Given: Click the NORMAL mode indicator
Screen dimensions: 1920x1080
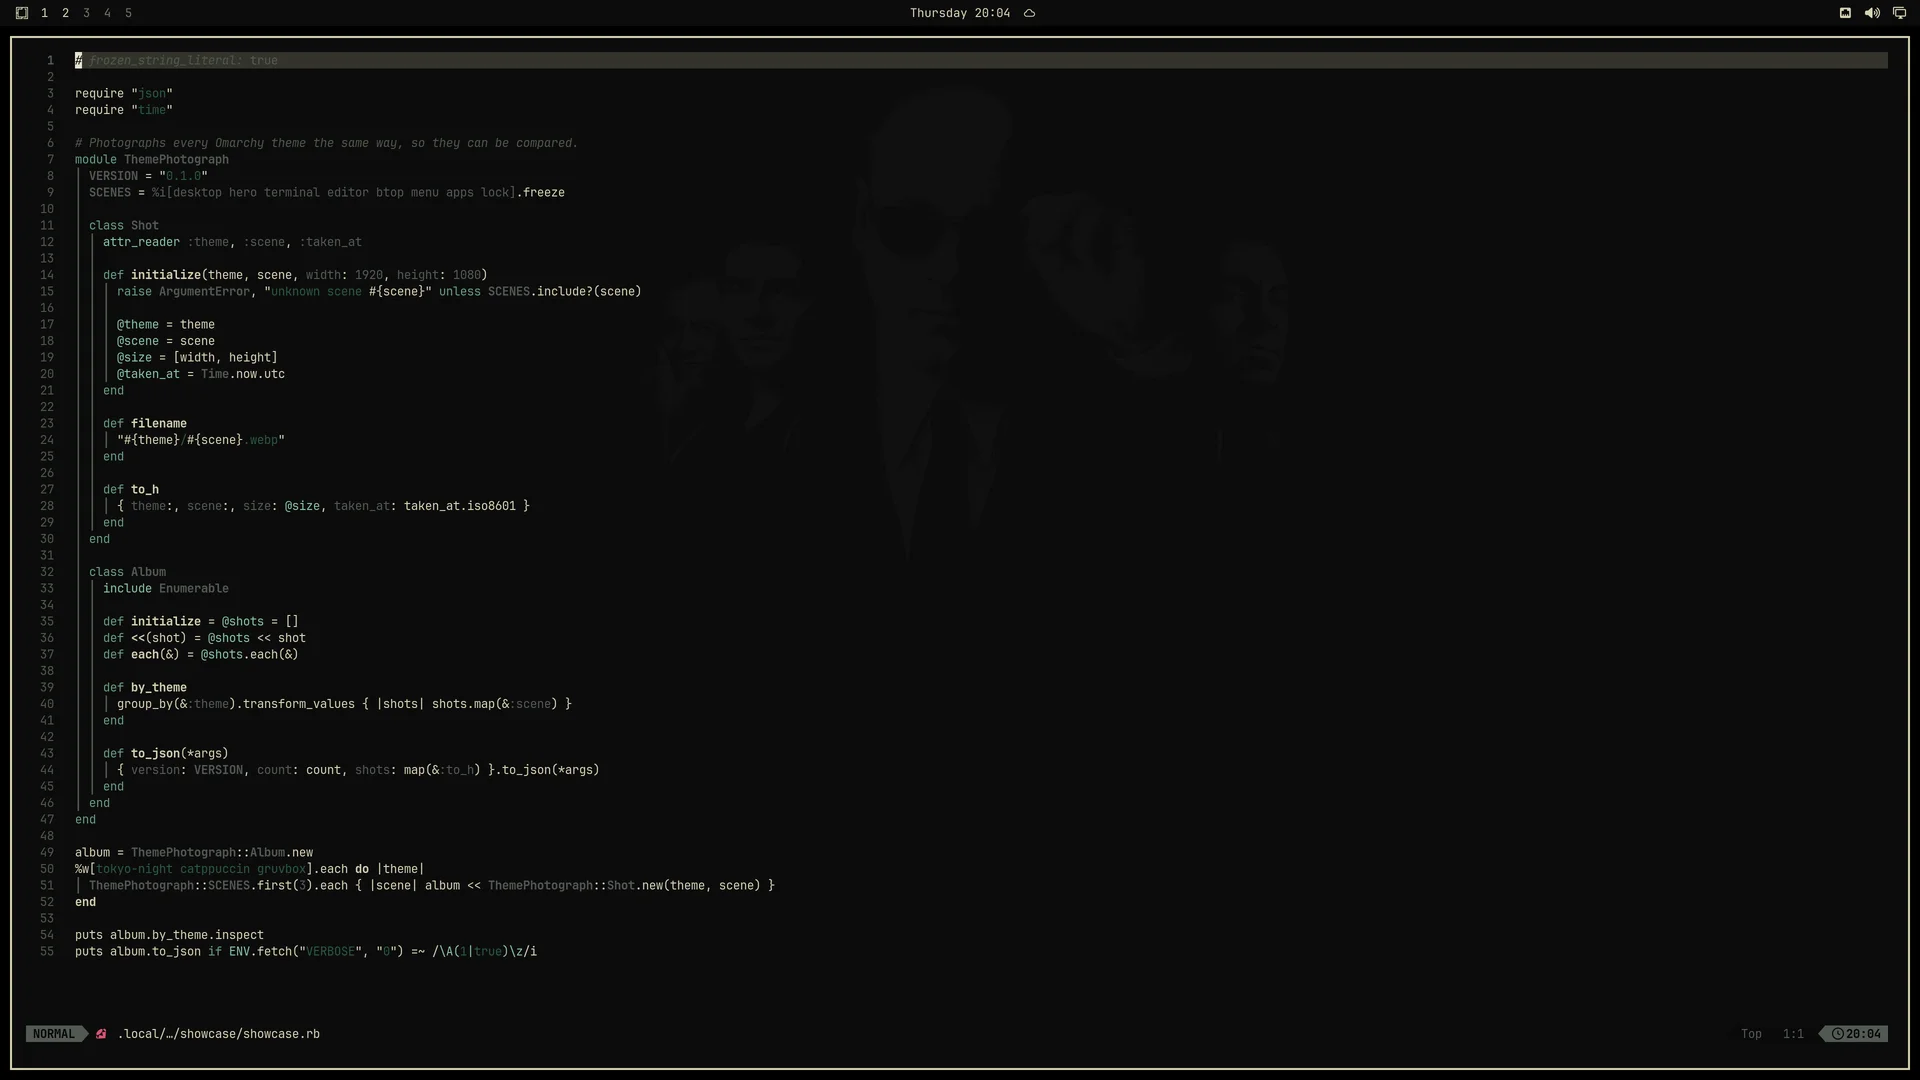Looking at the screenshot, I should point(54,1034).
